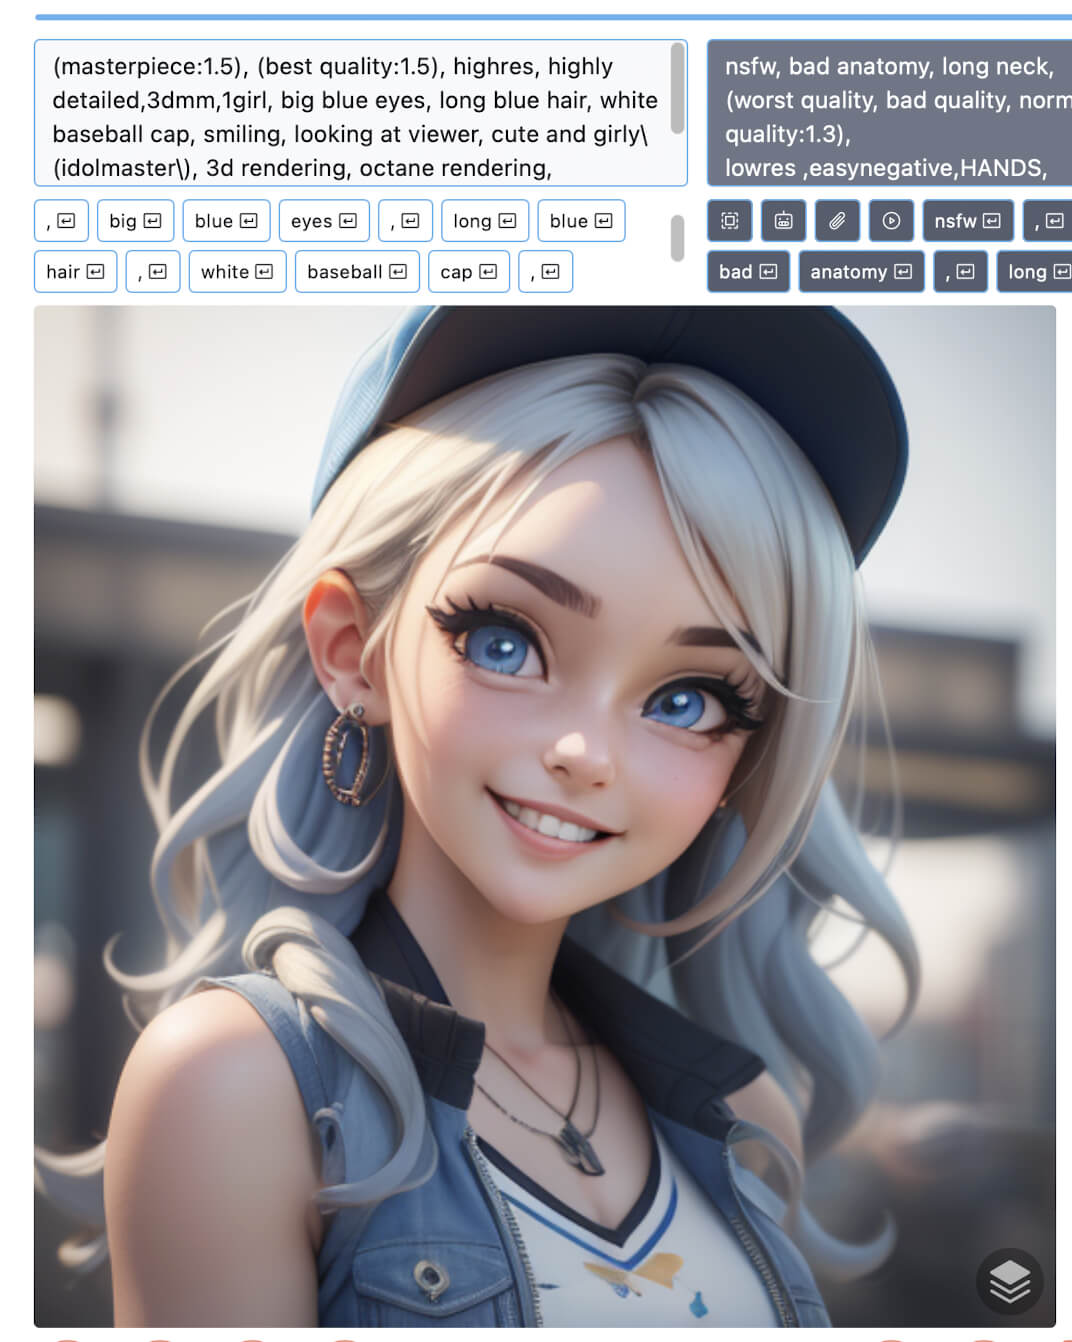Image resolution: width=1072 pixels, height=1342 pixels.
Task: Click the 'nsfw' negative tag chip
Action: (967, 221)
